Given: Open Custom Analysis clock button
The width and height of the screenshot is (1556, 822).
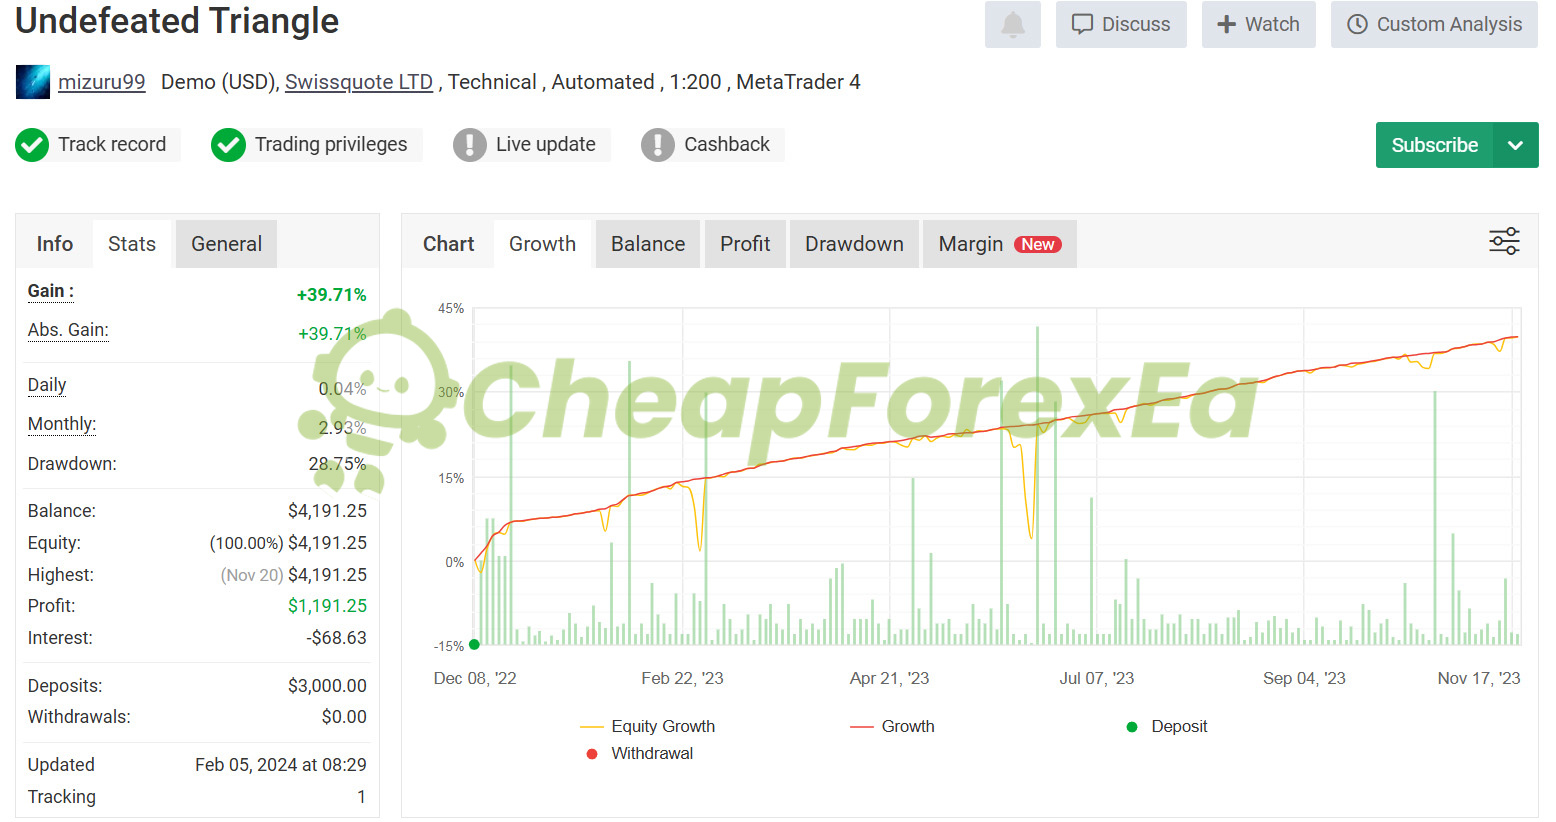Looking at the screenshot, I should click(1434, 24).
